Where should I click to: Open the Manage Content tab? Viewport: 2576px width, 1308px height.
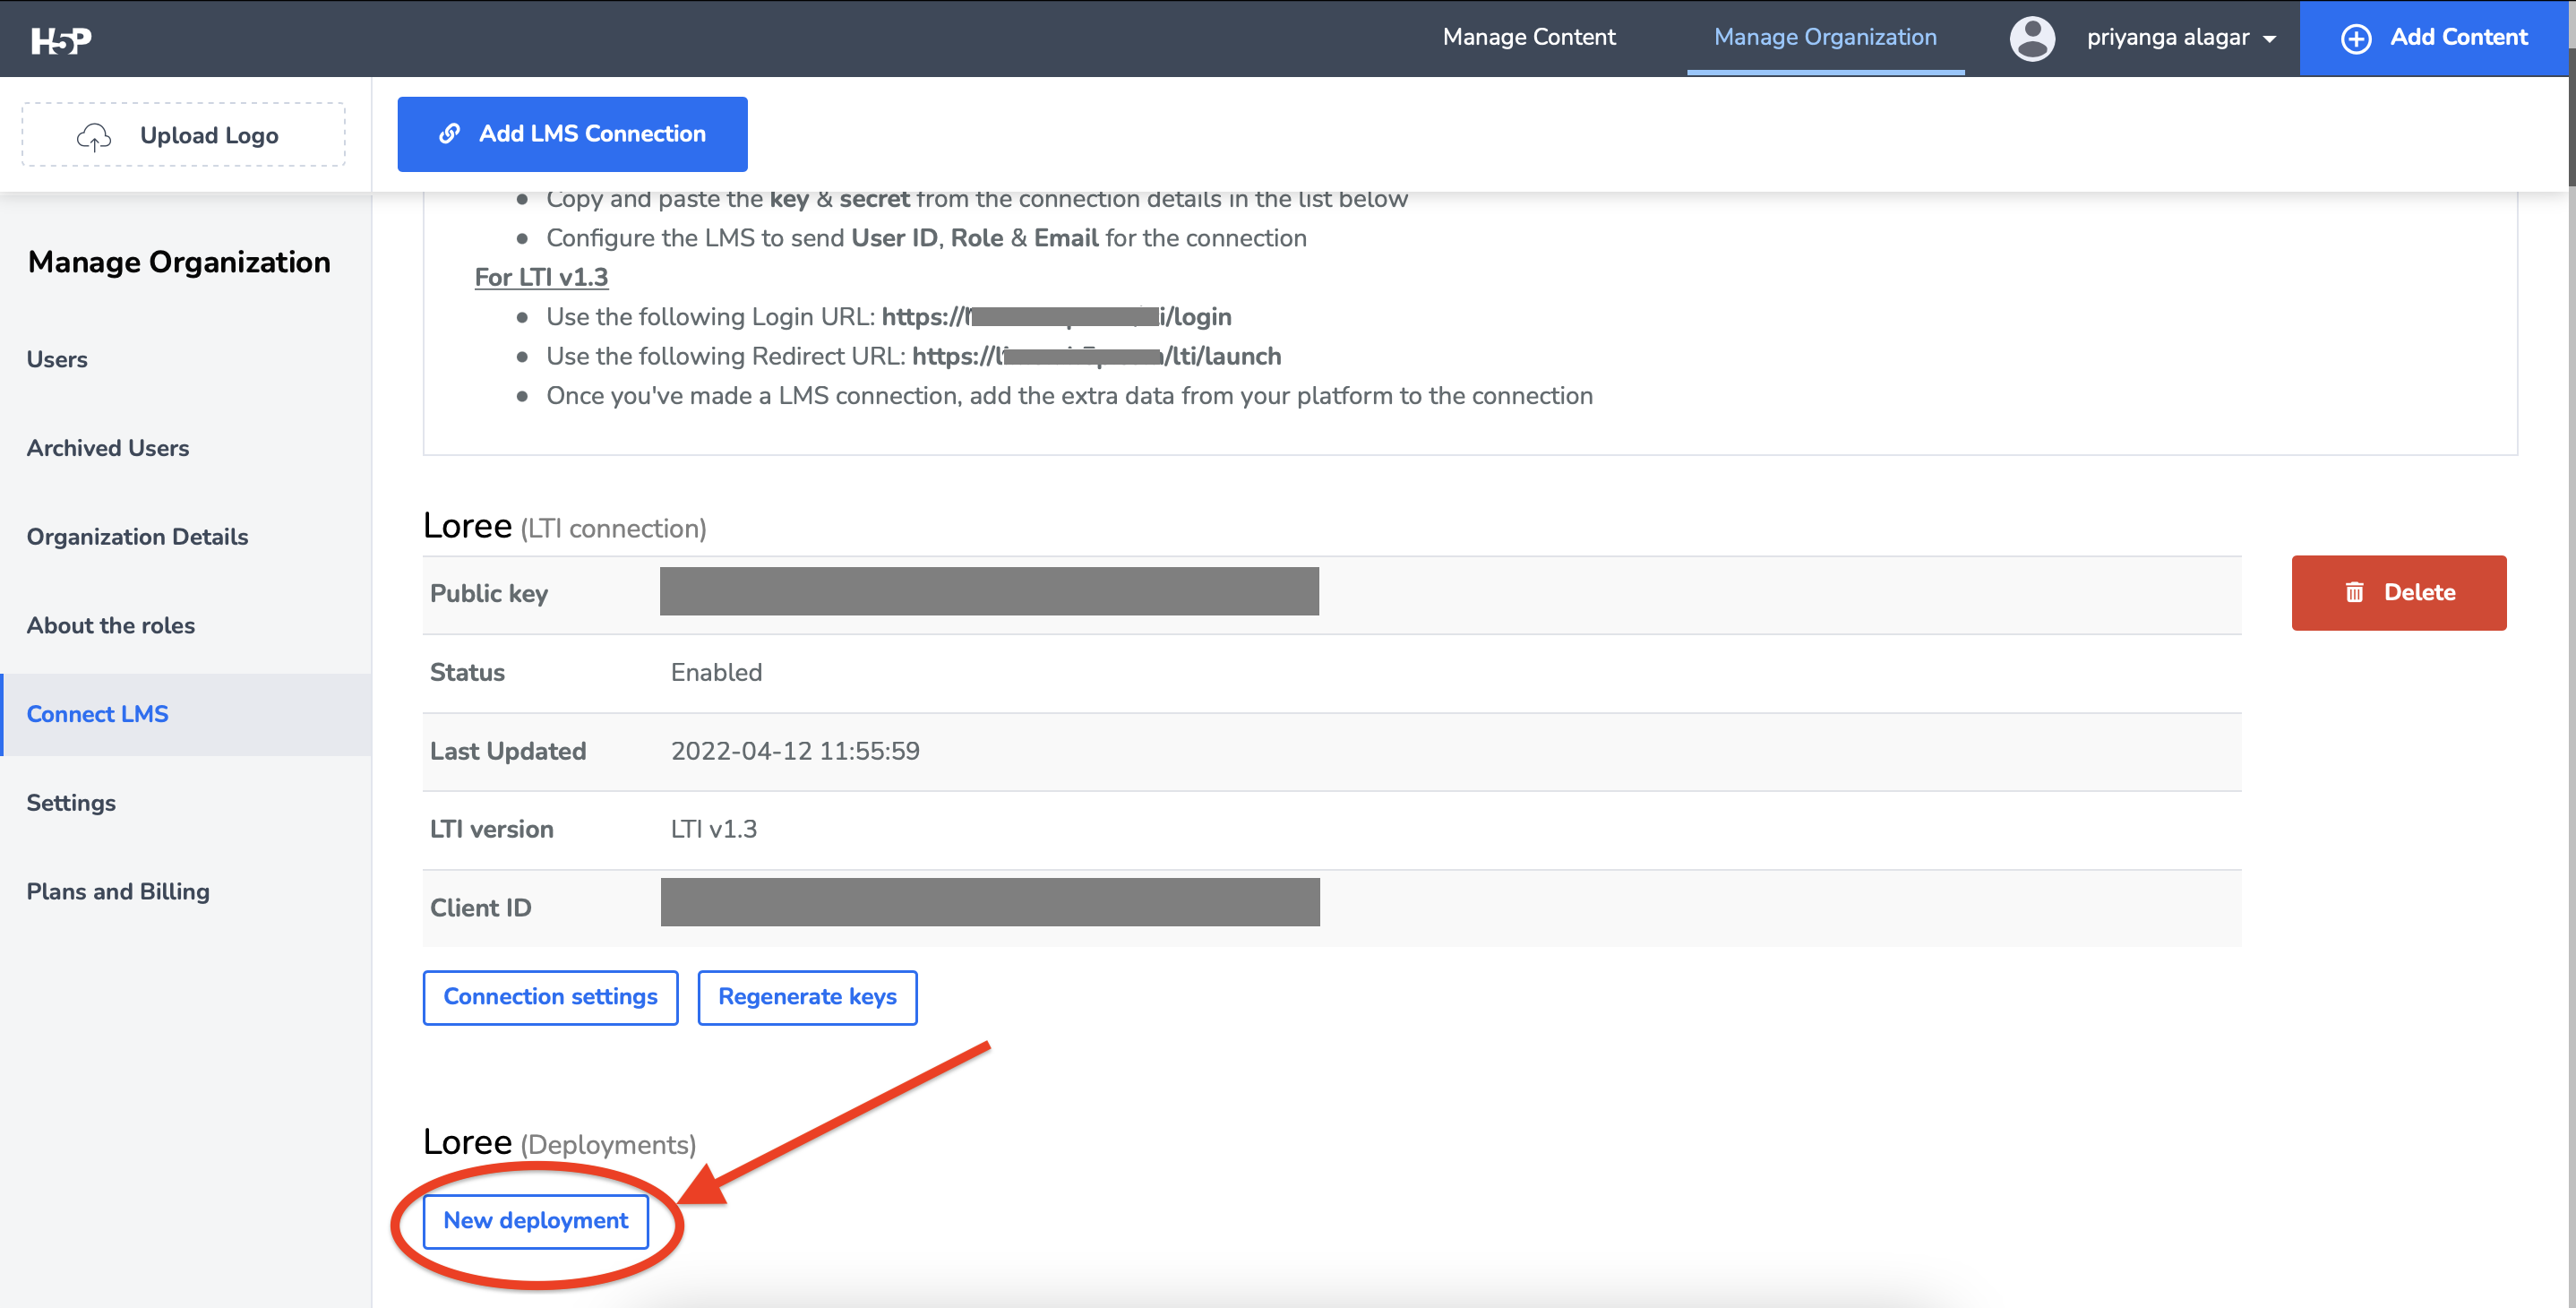pos(1528,37)
